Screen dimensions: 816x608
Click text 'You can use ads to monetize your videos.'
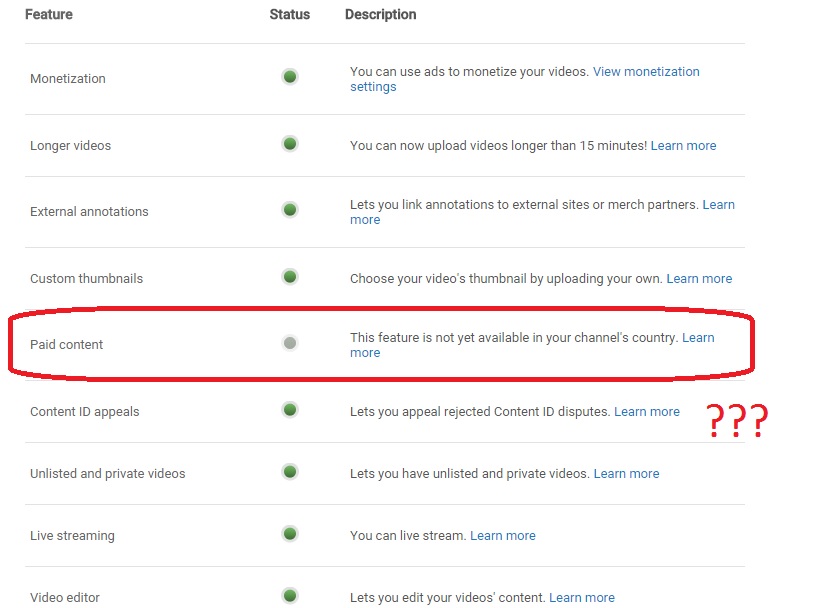click(x=469, y=72)
